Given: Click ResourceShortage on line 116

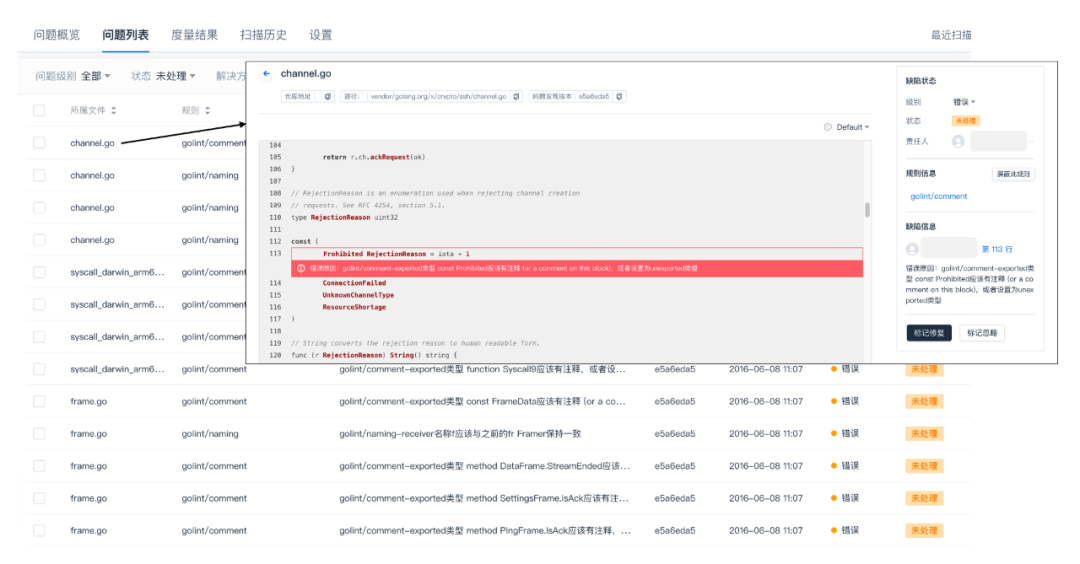Looking at the screenshot, I should click(x=354, y=307).
